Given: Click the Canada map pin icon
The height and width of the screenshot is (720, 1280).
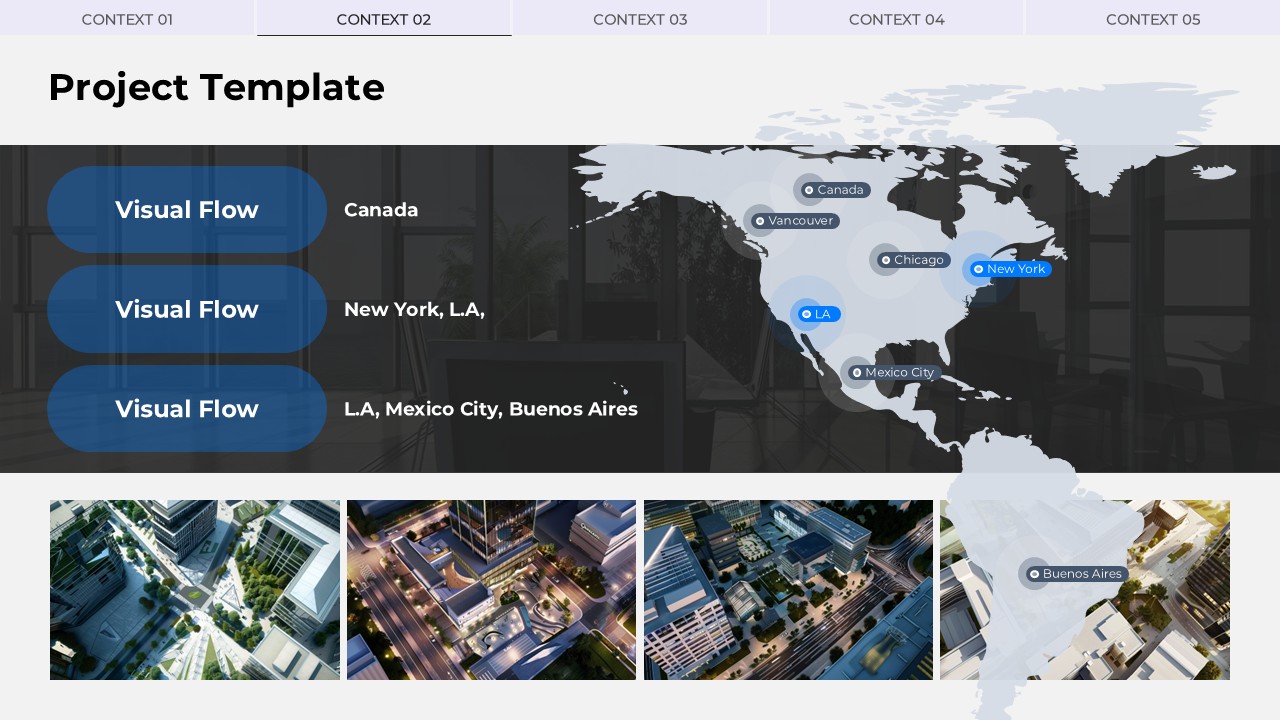Looking at the screenshot, I should click(x=809, y=190).
